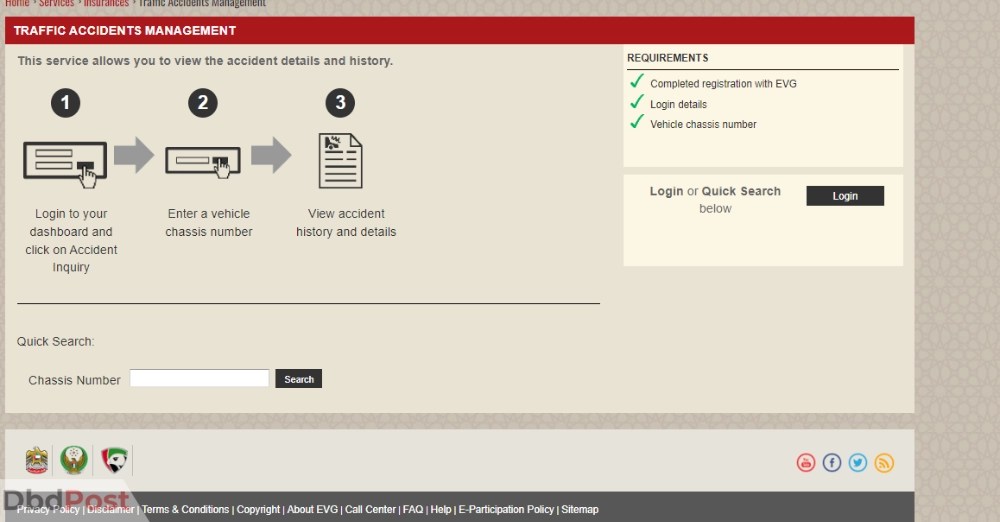Click 'Vehicle chassis number' requirement text

coord(703,124)
